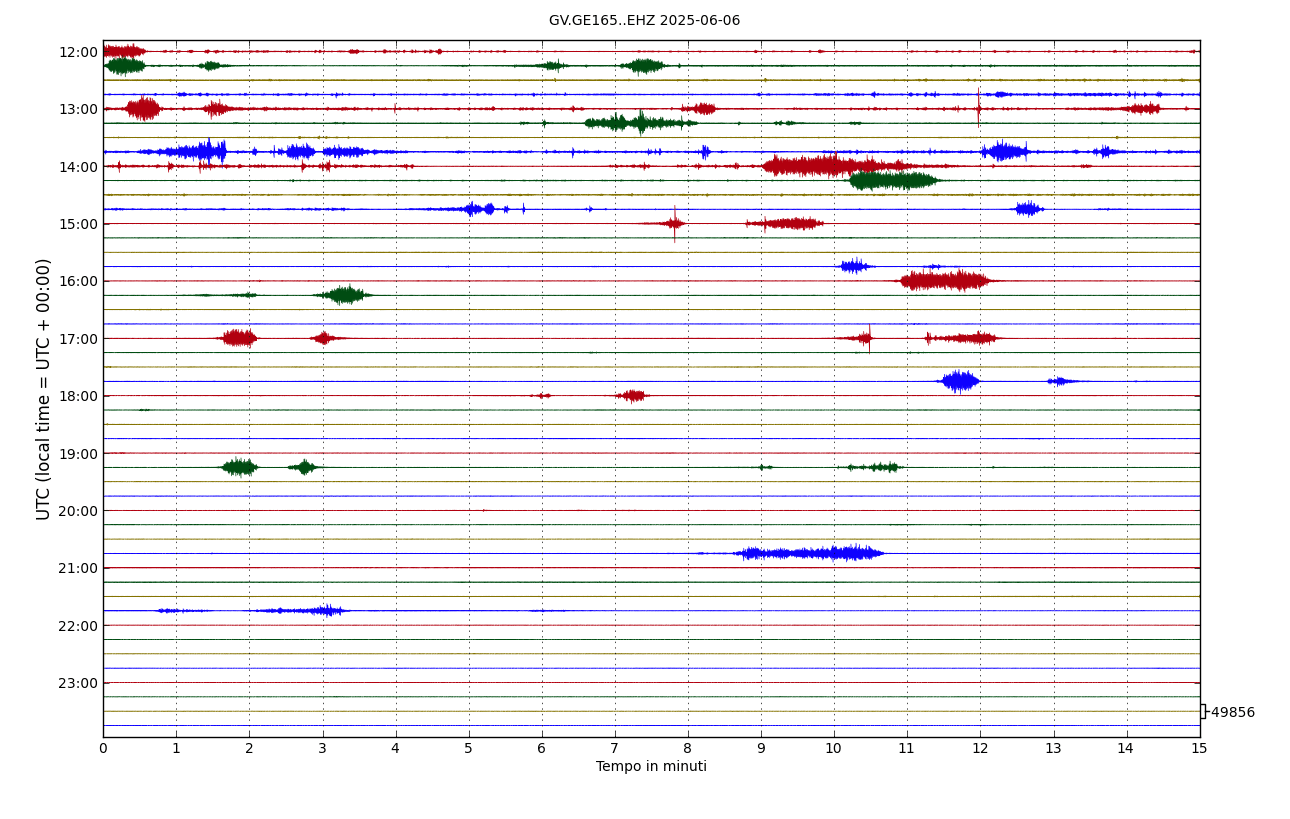Viewport: 1290px width, 819px height.
Task: Click the x-axis tick label 0
Action: tap(103, 749)
